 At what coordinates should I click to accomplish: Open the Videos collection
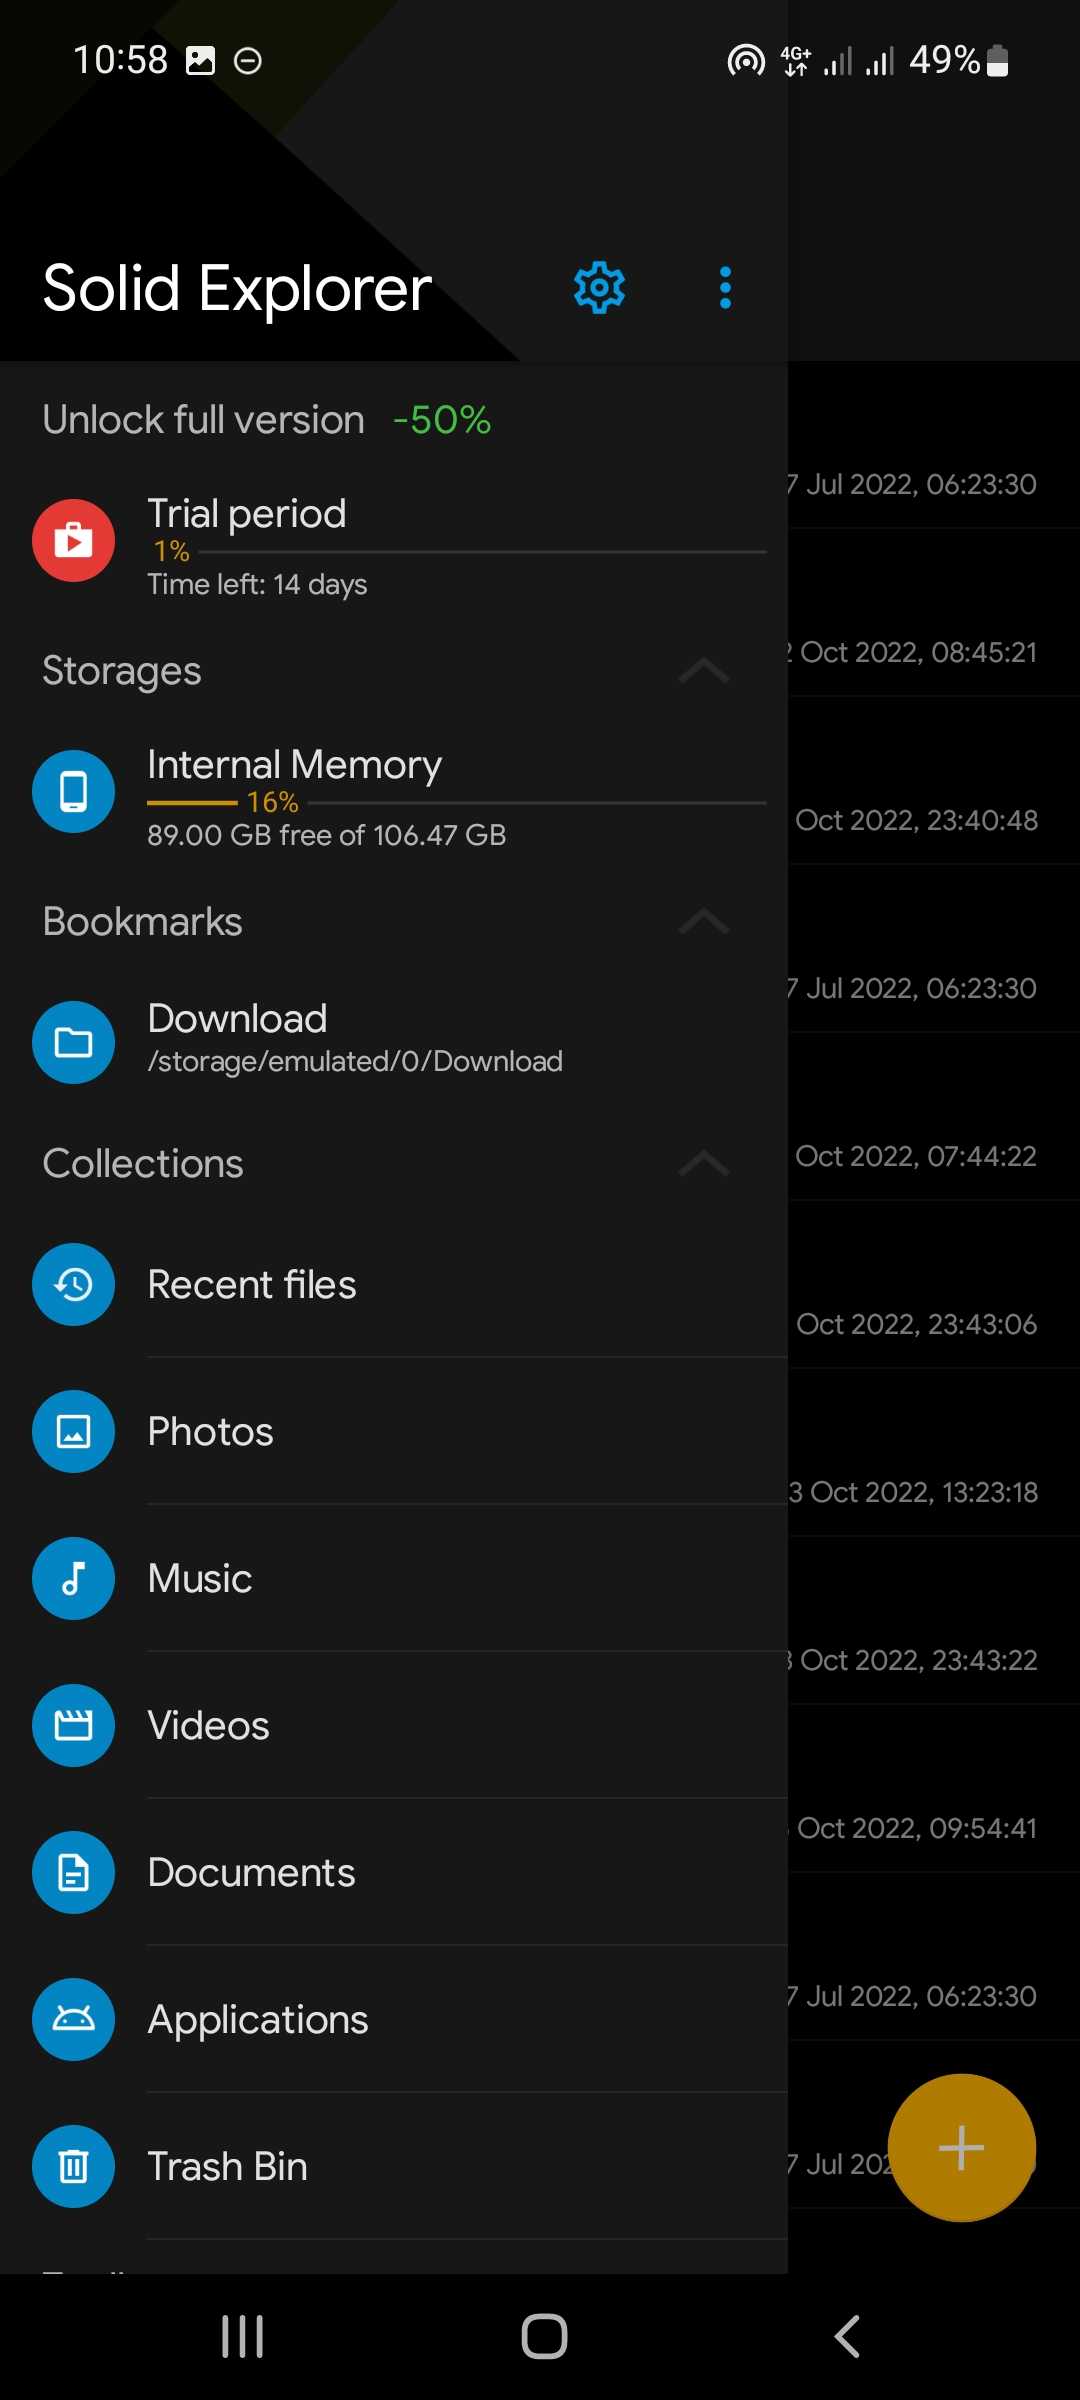tap(394, 1725)
